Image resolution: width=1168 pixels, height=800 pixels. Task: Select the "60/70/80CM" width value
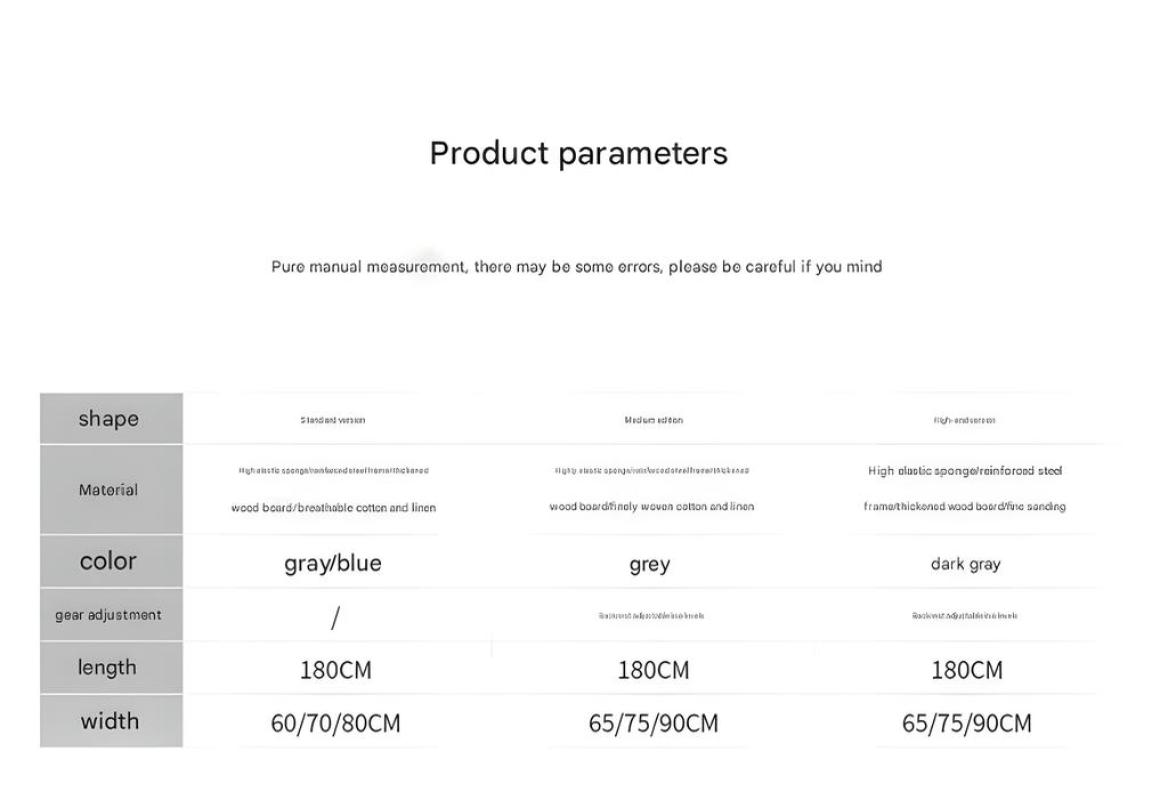335,723
